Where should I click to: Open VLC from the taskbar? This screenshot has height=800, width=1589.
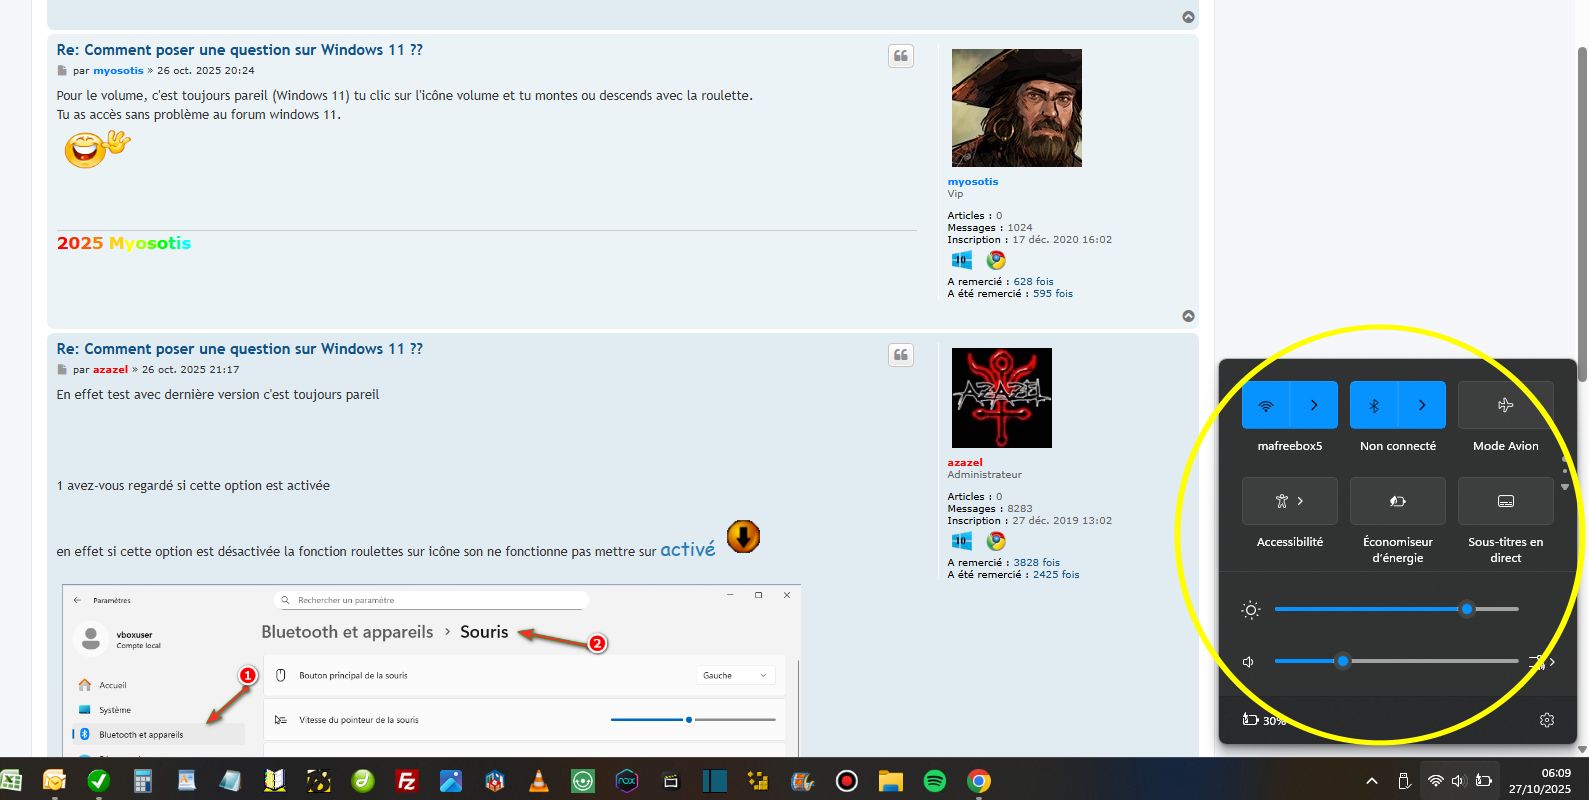coord(539,781)
